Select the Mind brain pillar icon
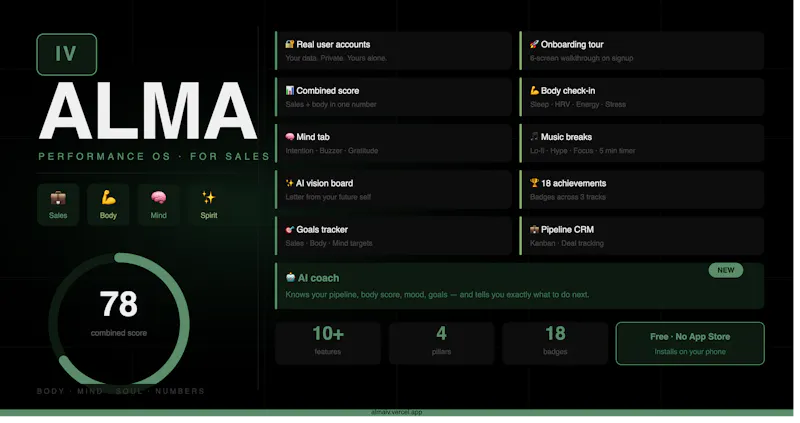800x423 pixels. coord(159,197)
